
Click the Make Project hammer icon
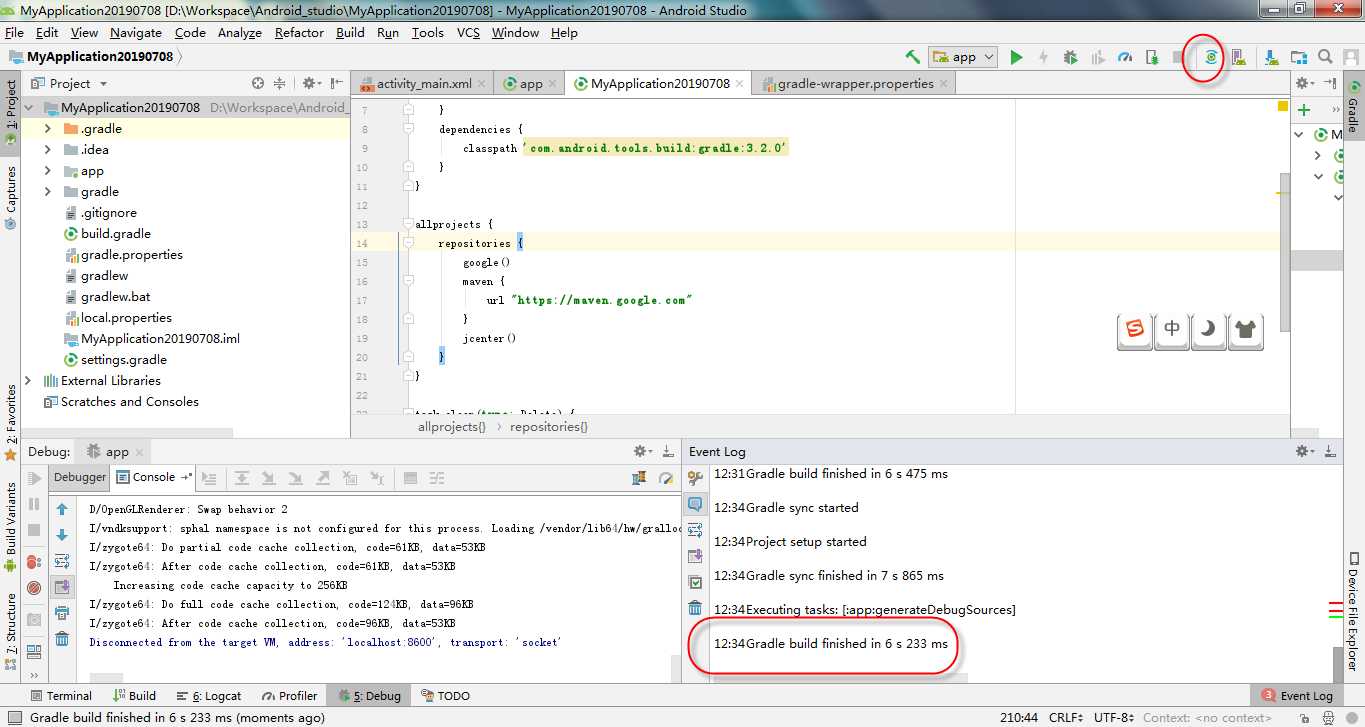point(912,57)
